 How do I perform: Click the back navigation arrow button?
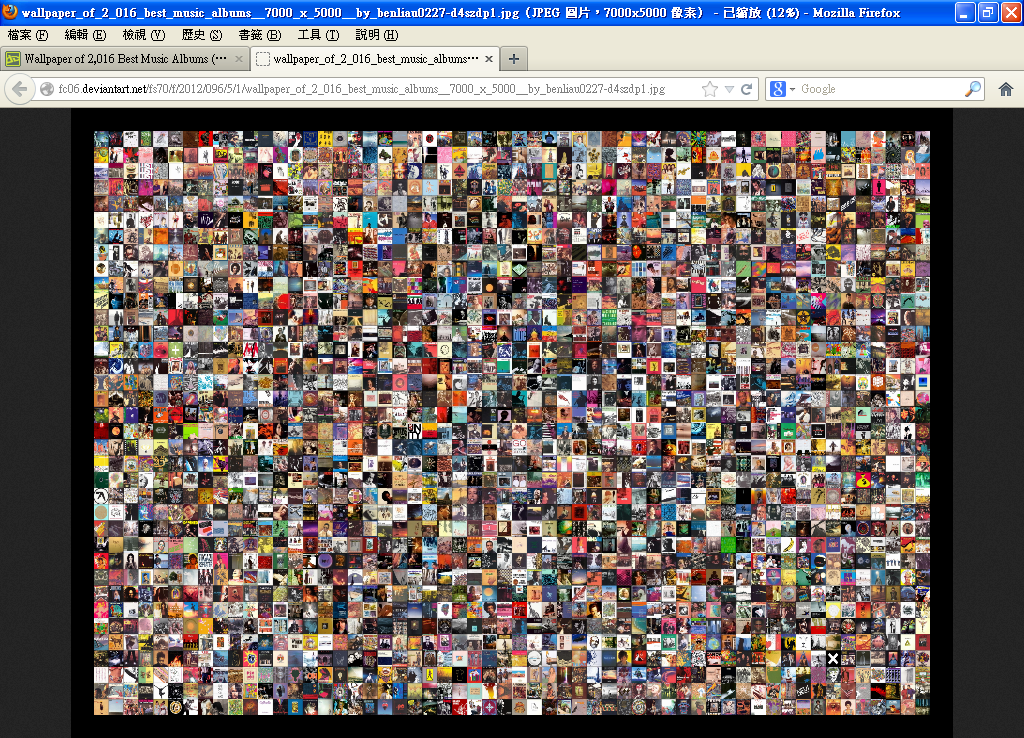pos(19,89)
